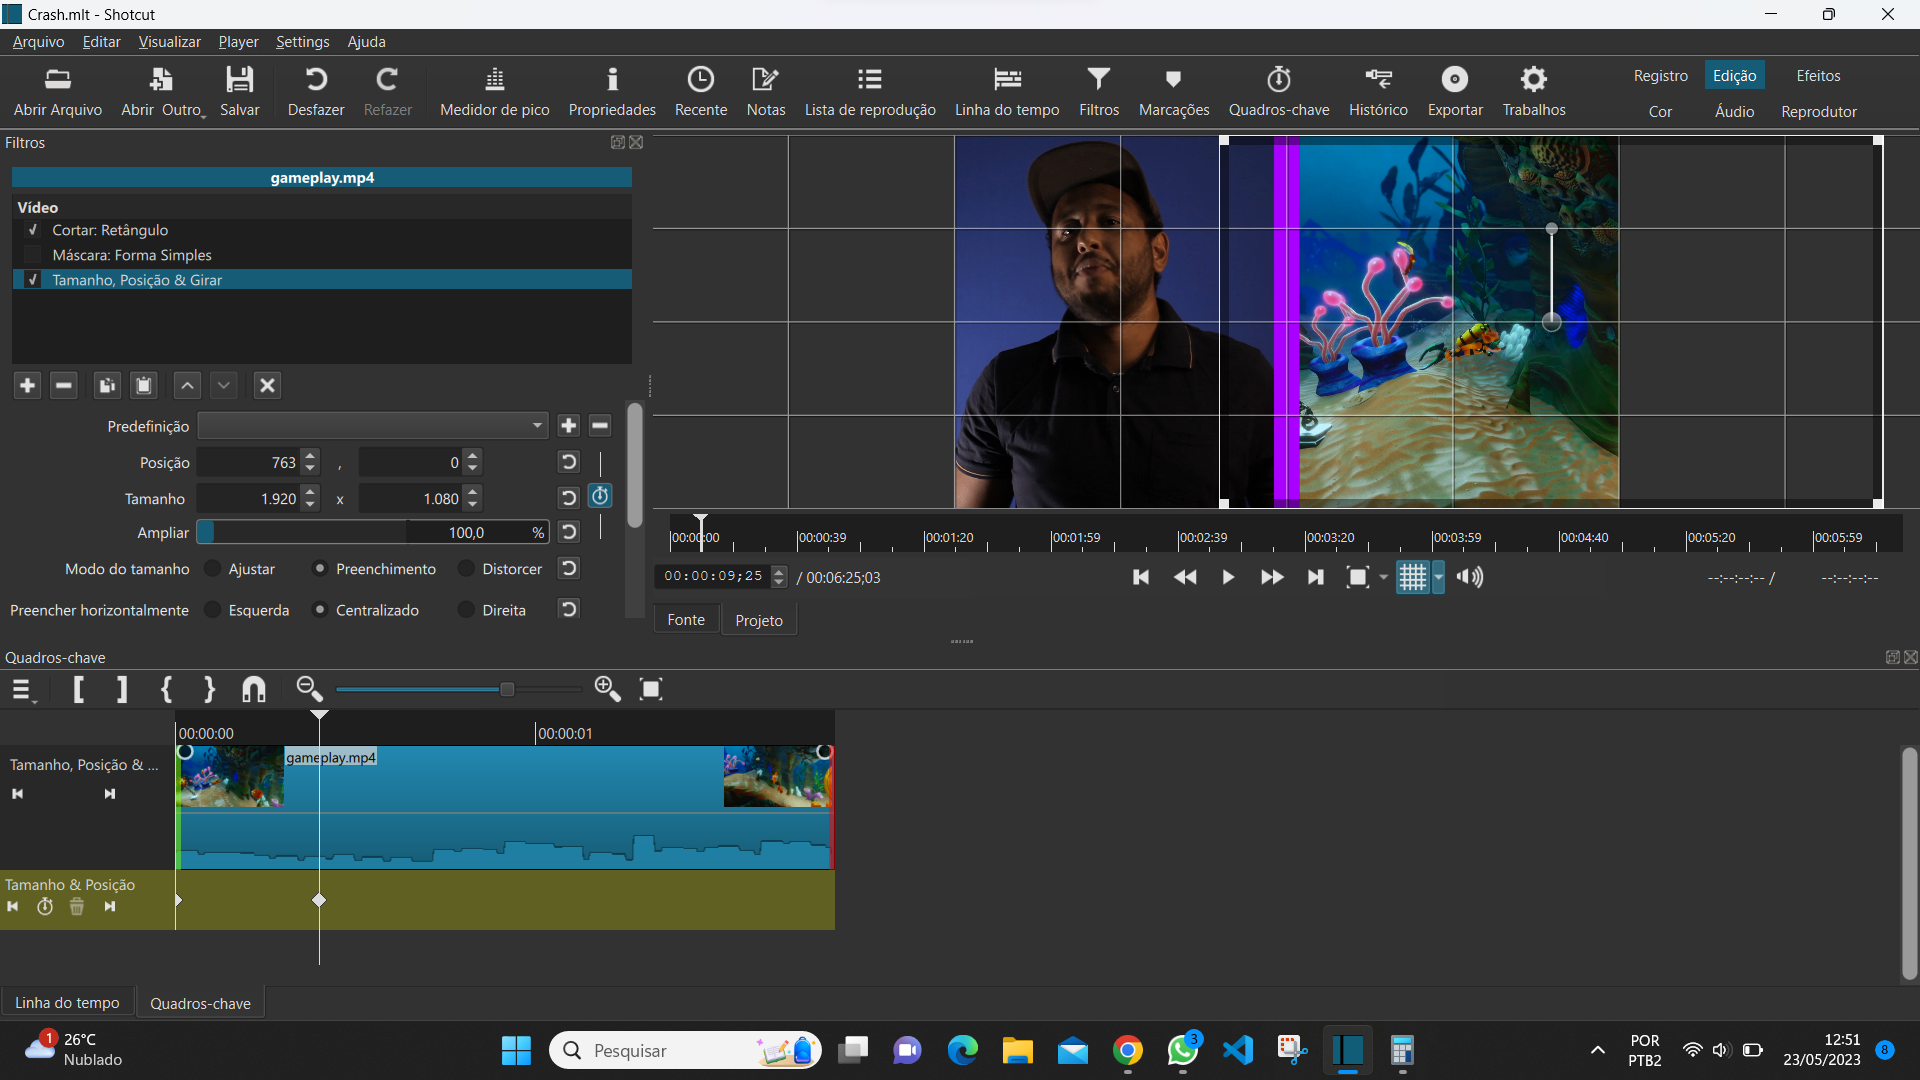Screen dimensions: 1920x1080
Task: Open the Arquivo menu
Action: (38, 42)
